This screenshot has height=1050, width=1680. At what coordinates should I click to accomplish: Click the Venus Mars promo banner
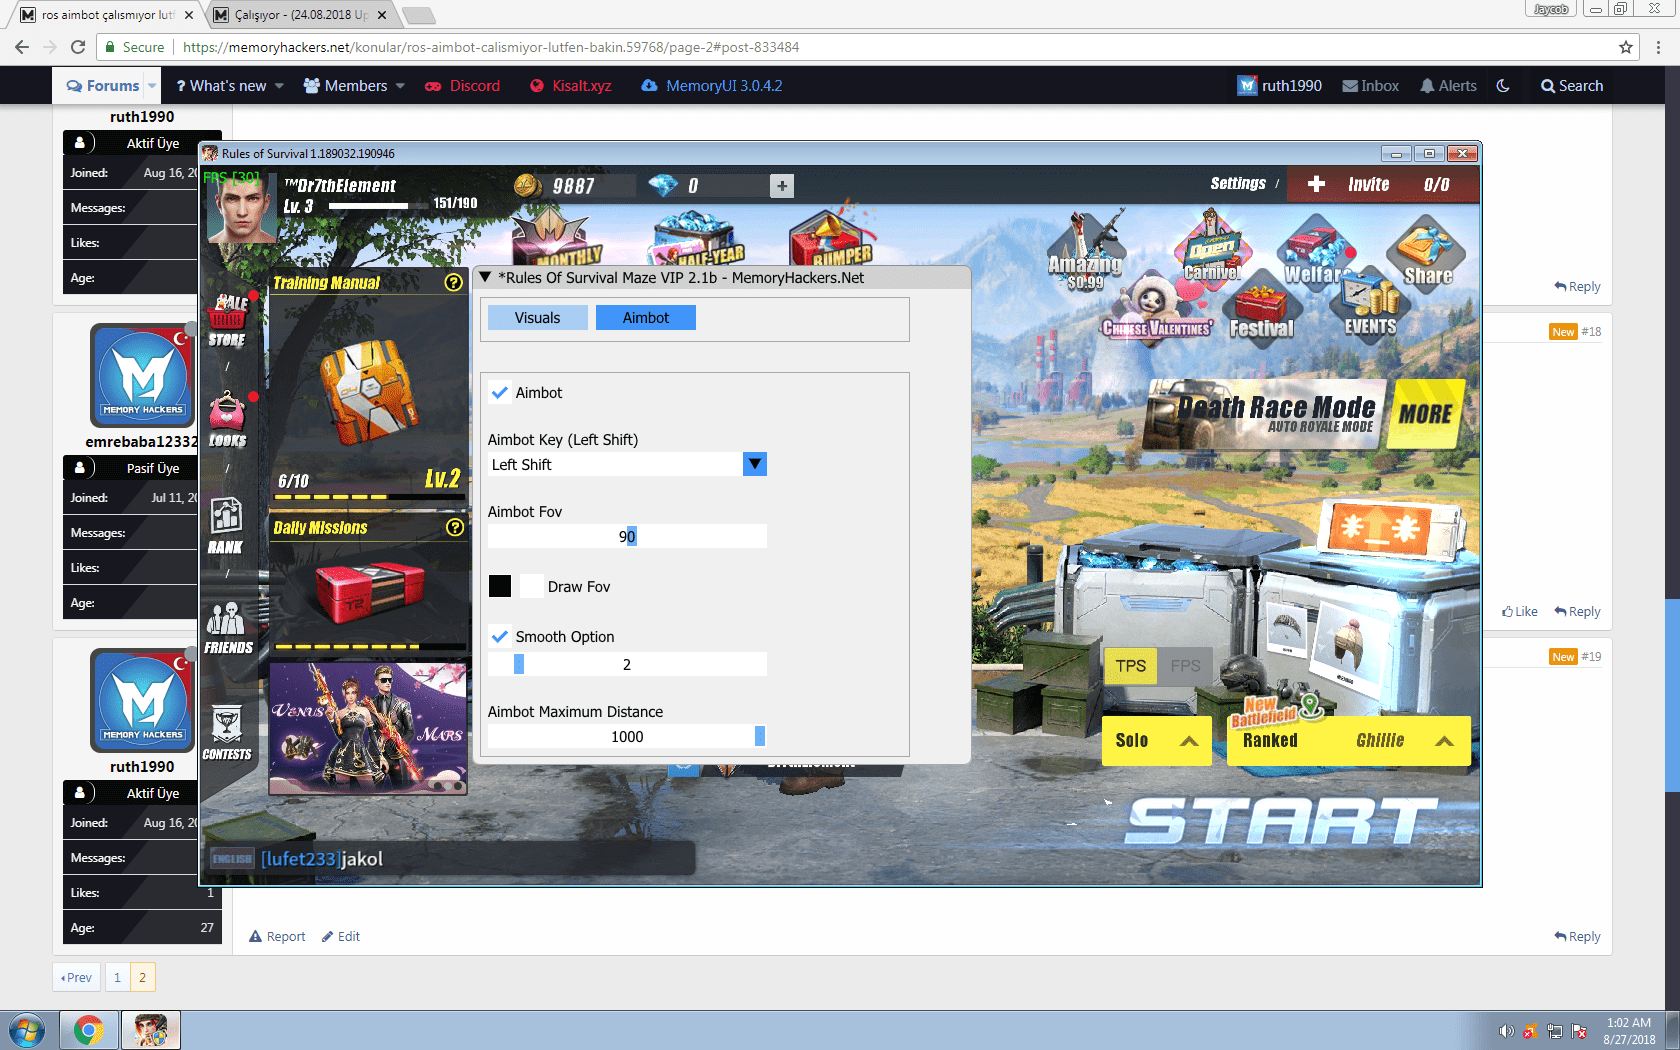coord(368,729)
